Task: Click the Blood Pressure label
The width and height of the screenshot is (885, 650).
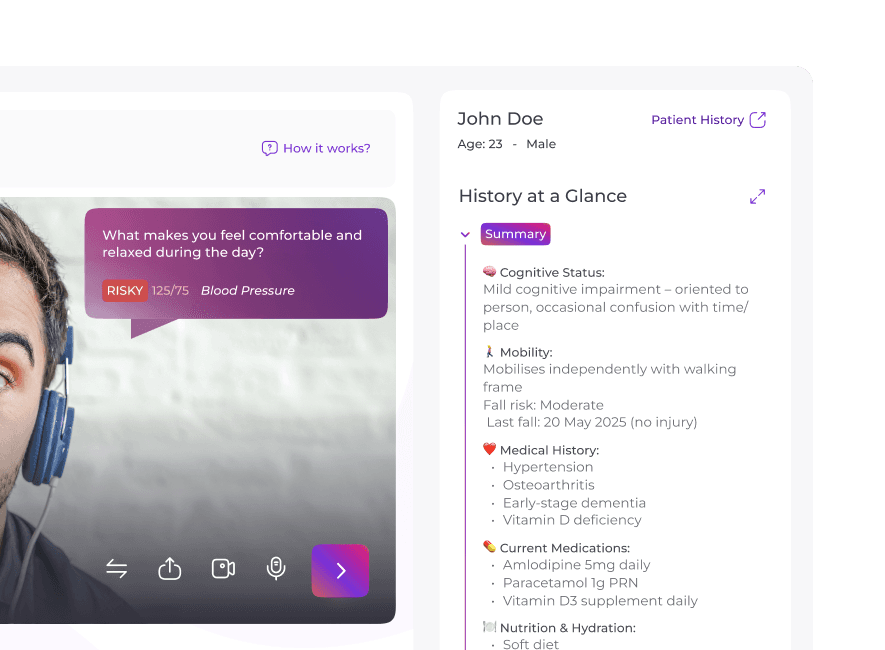Action: [248, 291]
